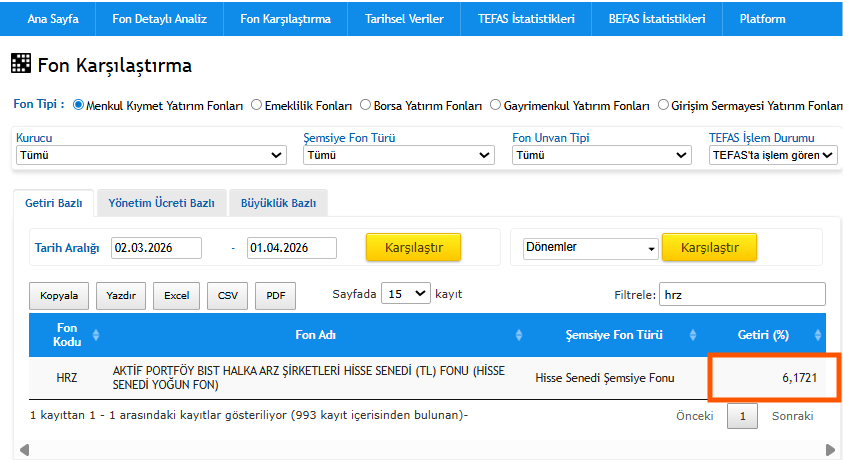Screen dimensions: 843x460
Task: Open the Şemsiye Fon Türü dropdown
Action: 399,155
